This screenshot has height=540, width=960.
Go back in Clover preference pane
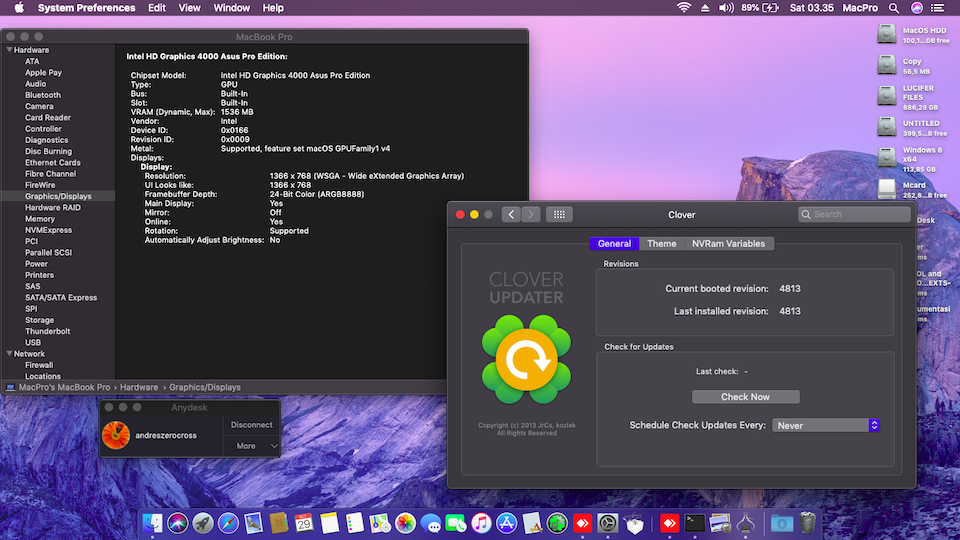511,214
